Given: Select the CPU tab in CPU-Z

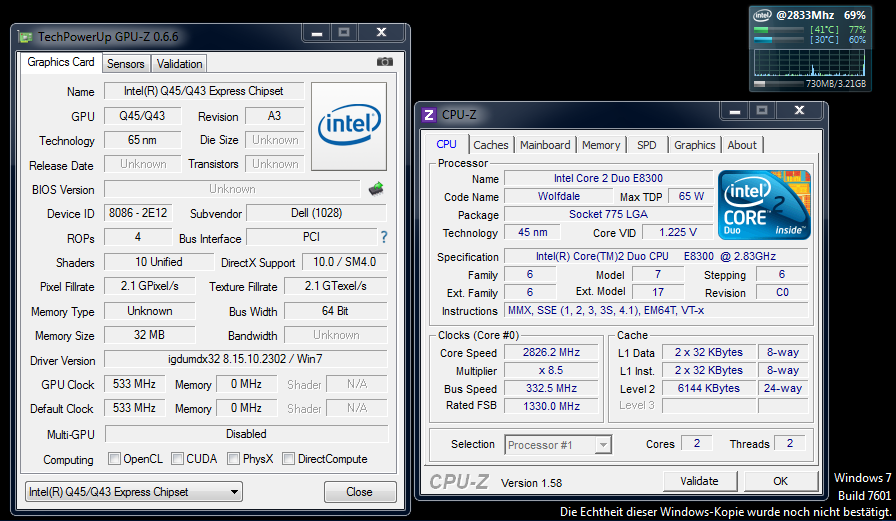Looking at the screenshot, I should pos(446,144).
